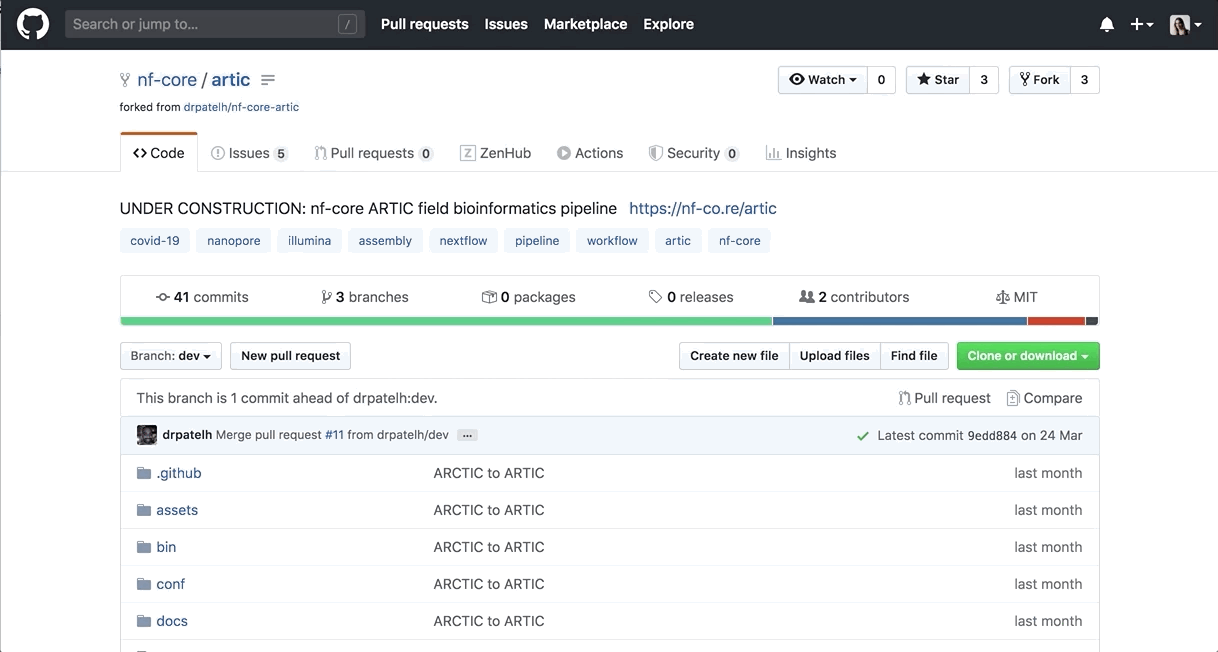1218x652 pixels.
Task: Open the drpatelh/nf-core-artic fork source link
Action: (241, 107)
